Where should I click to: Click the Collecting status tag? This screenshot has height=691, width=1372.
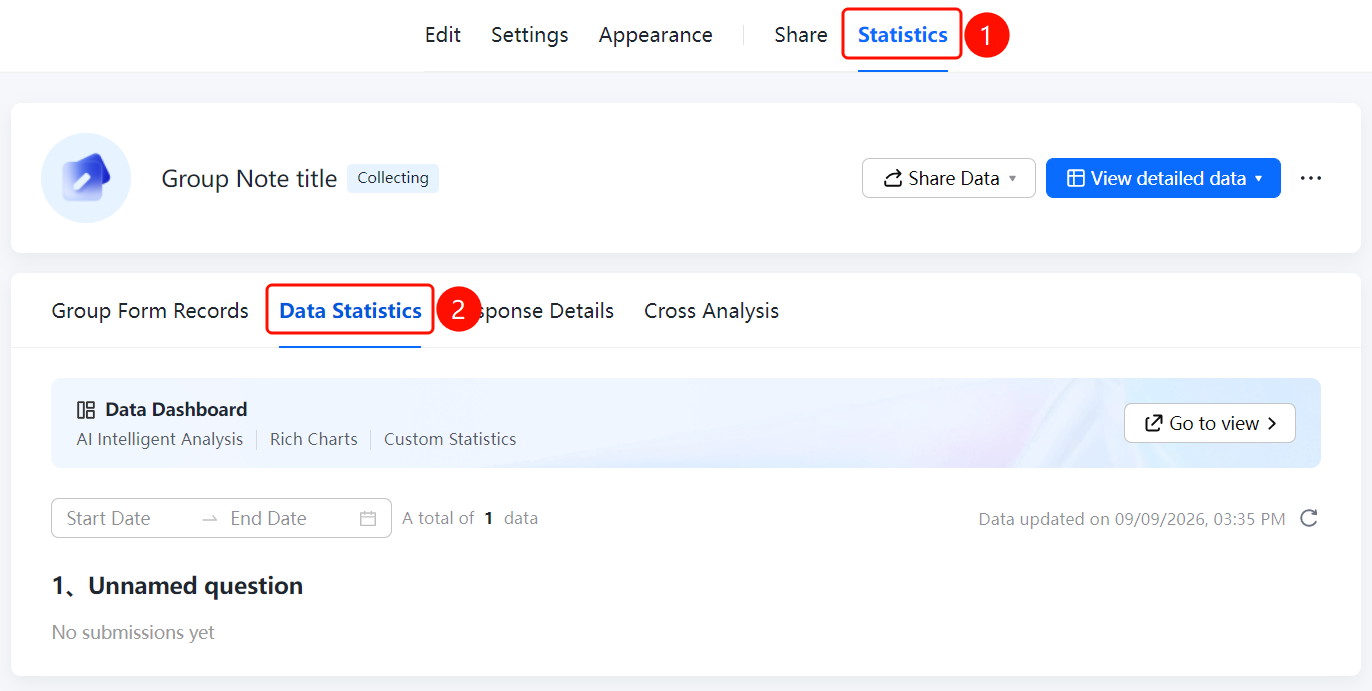[393, 178]
